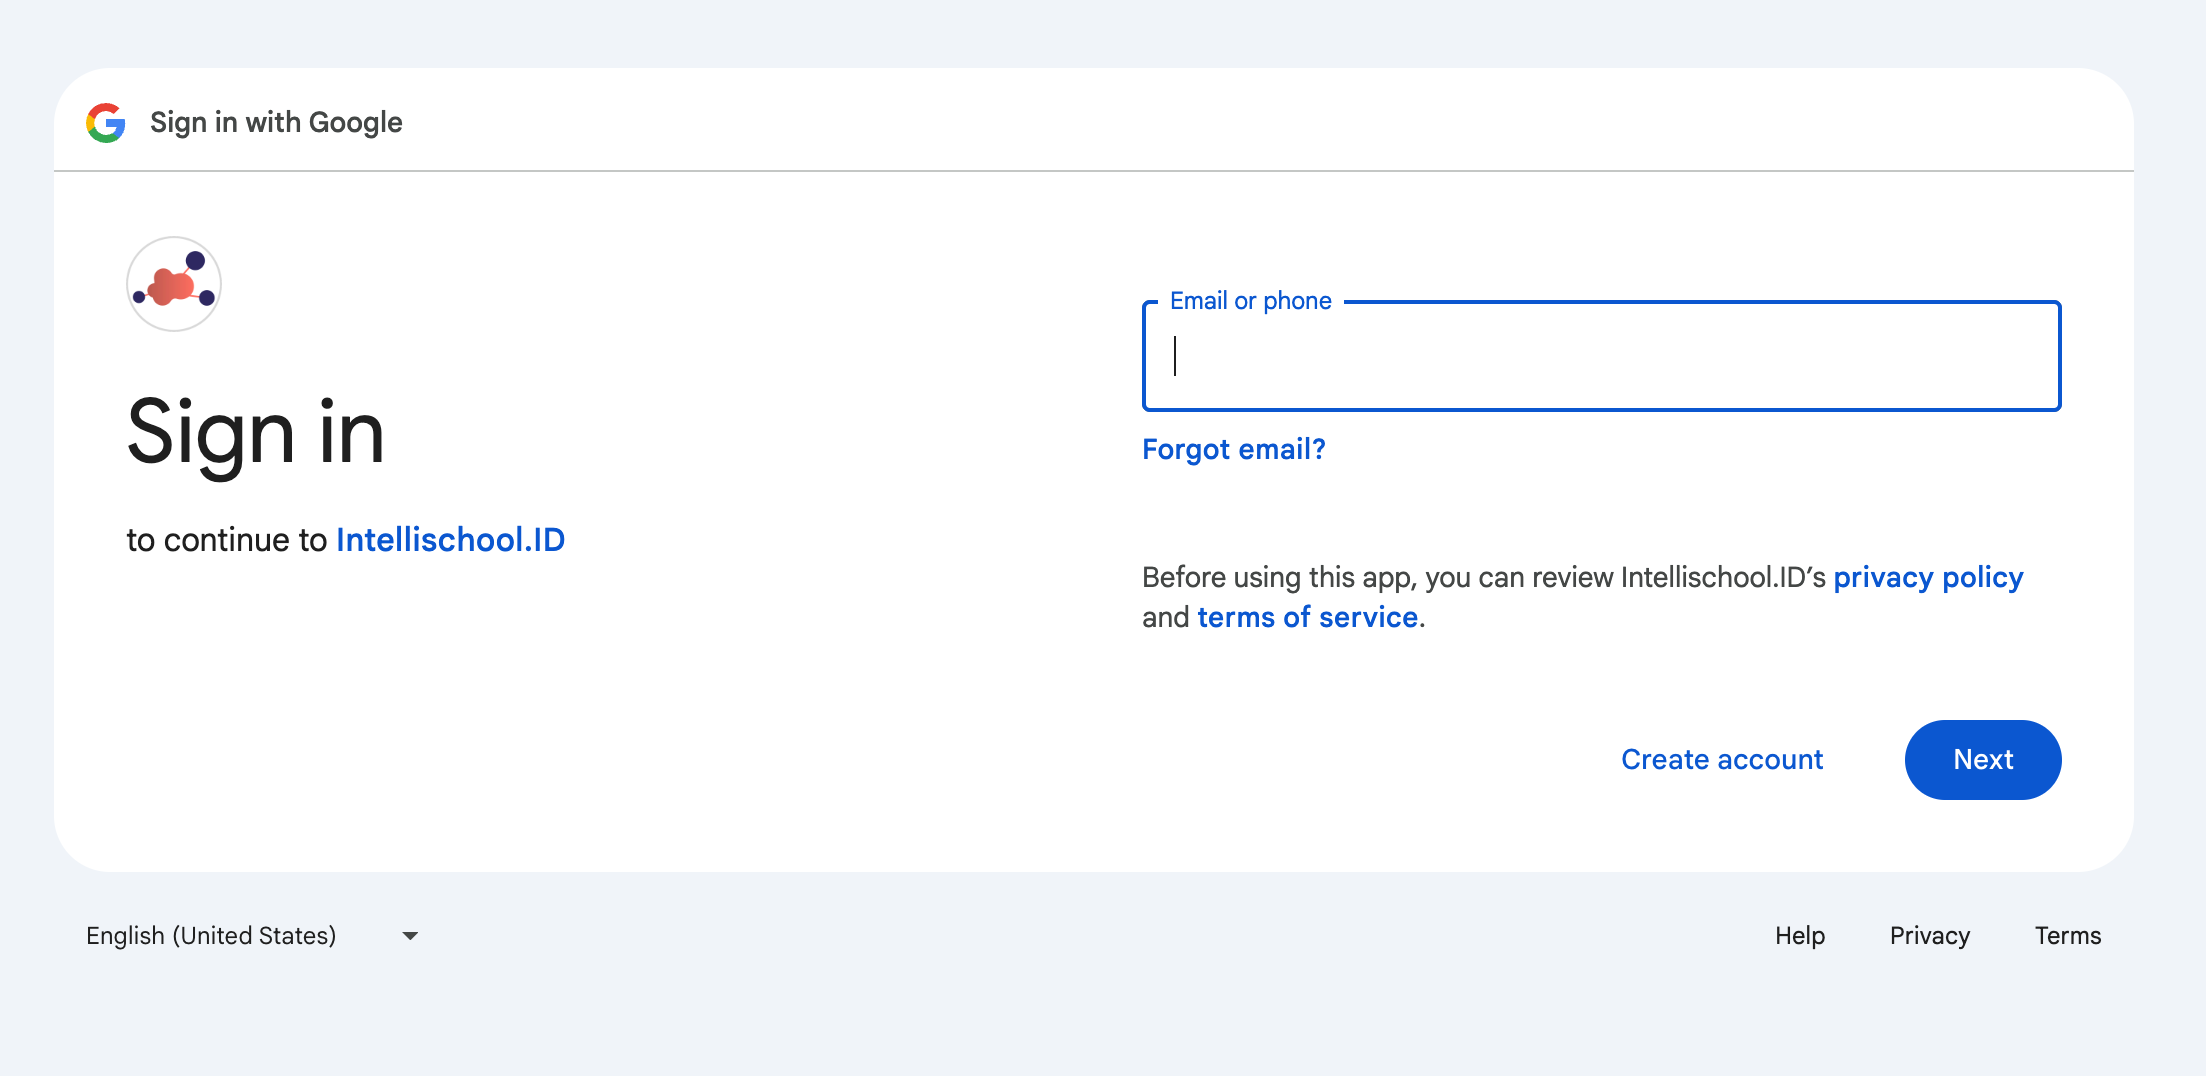Open Help in the footer
The height and width of the screenshot is (1076, 2206).
coord(1799,936)
